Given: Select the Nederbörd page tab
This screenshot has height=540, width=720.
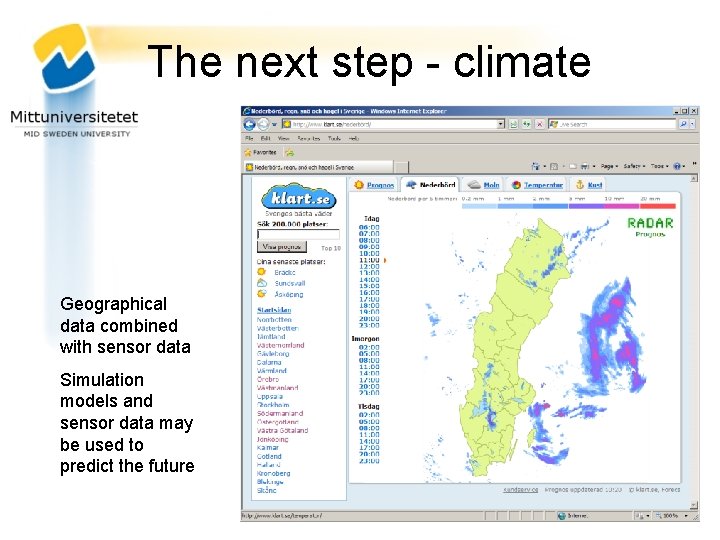Looking at the screenshot, I should (430, 185).
